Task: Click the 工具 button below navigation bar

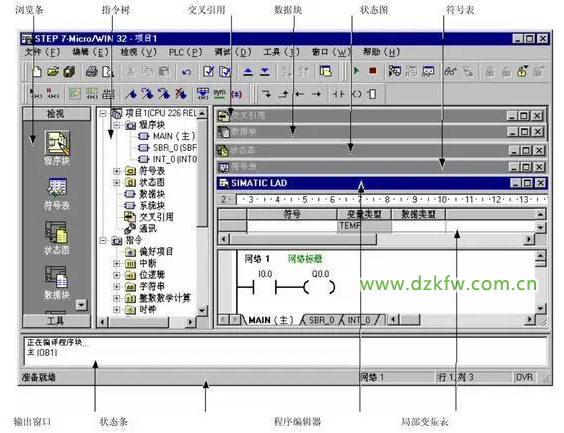Action: [56, 321]
